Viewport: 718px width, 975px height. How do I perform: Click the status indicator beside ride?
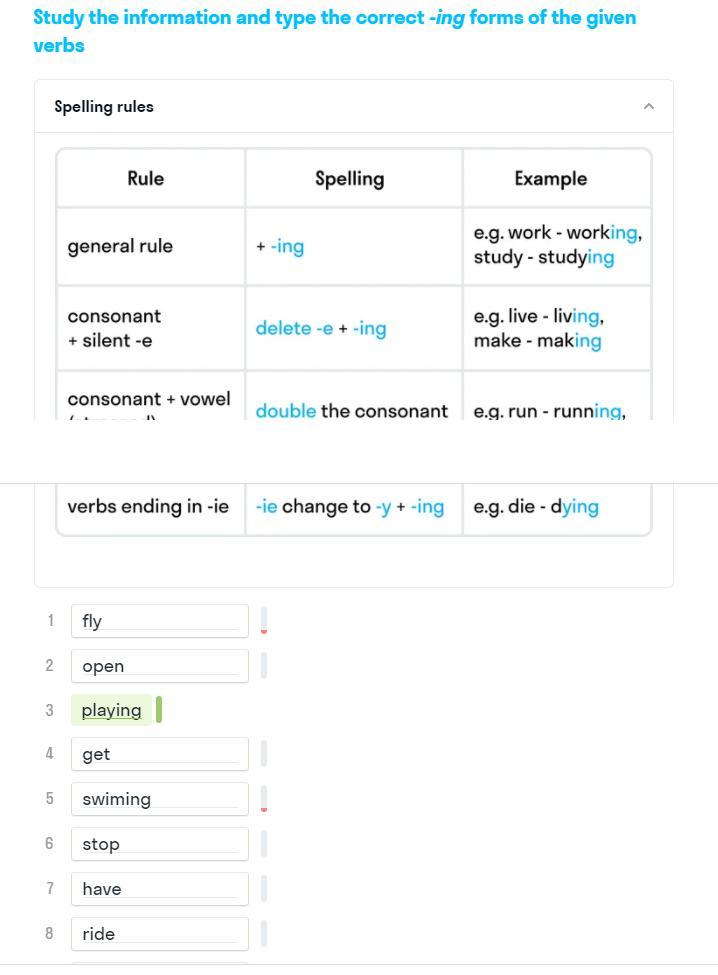(x=264, y=934)
